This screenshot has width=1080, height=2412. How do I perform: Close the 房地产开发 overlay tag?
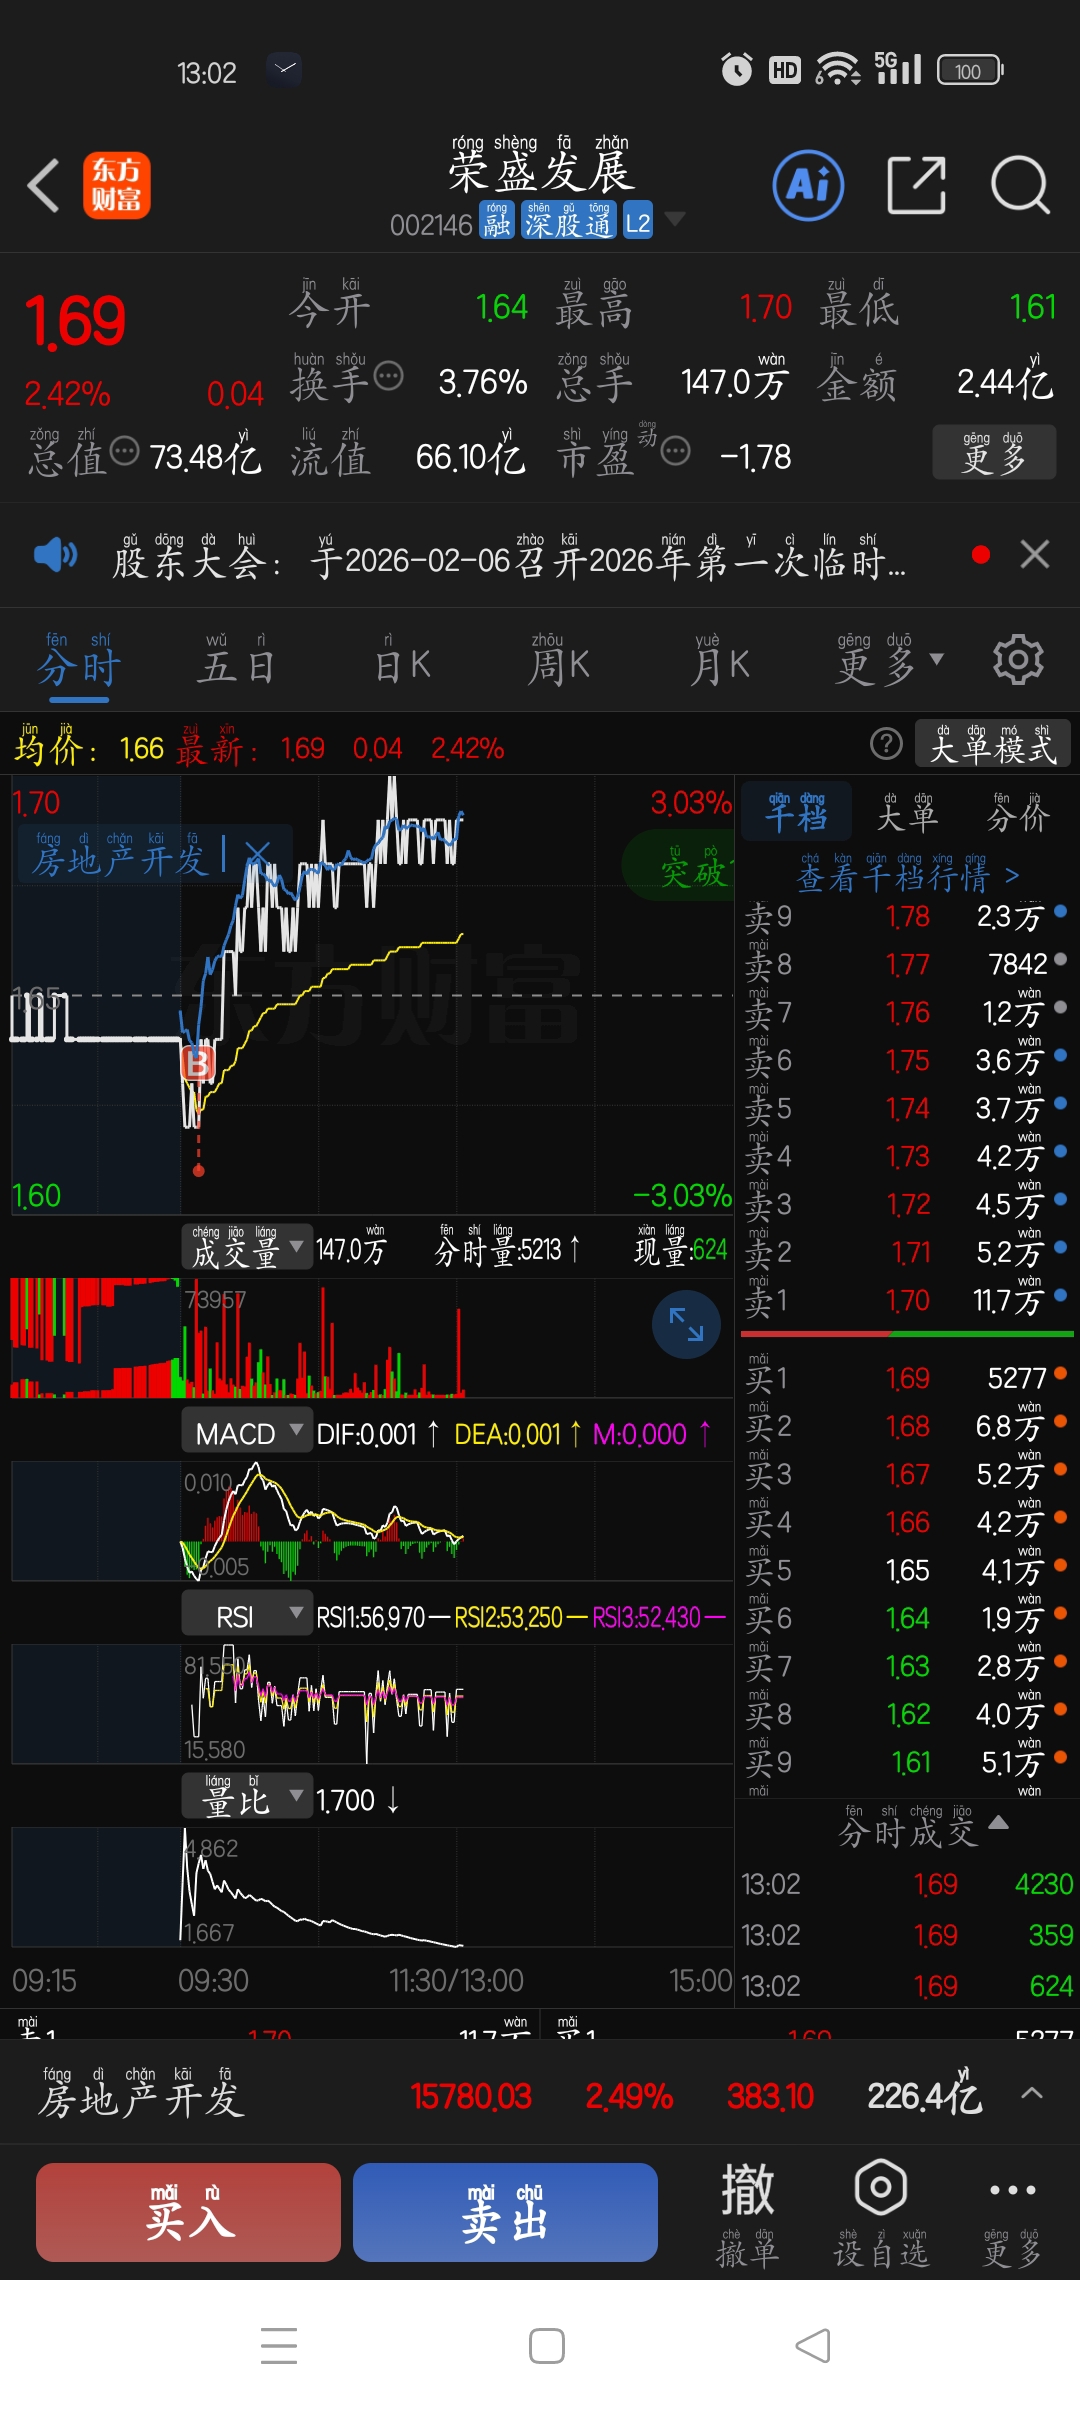point(257,854)
